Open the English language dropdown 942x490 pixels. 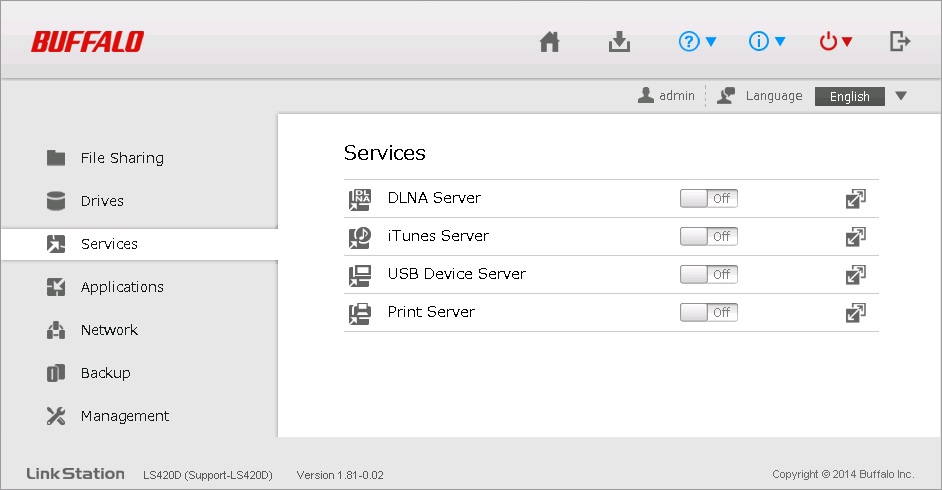click(x=861, y=97)
